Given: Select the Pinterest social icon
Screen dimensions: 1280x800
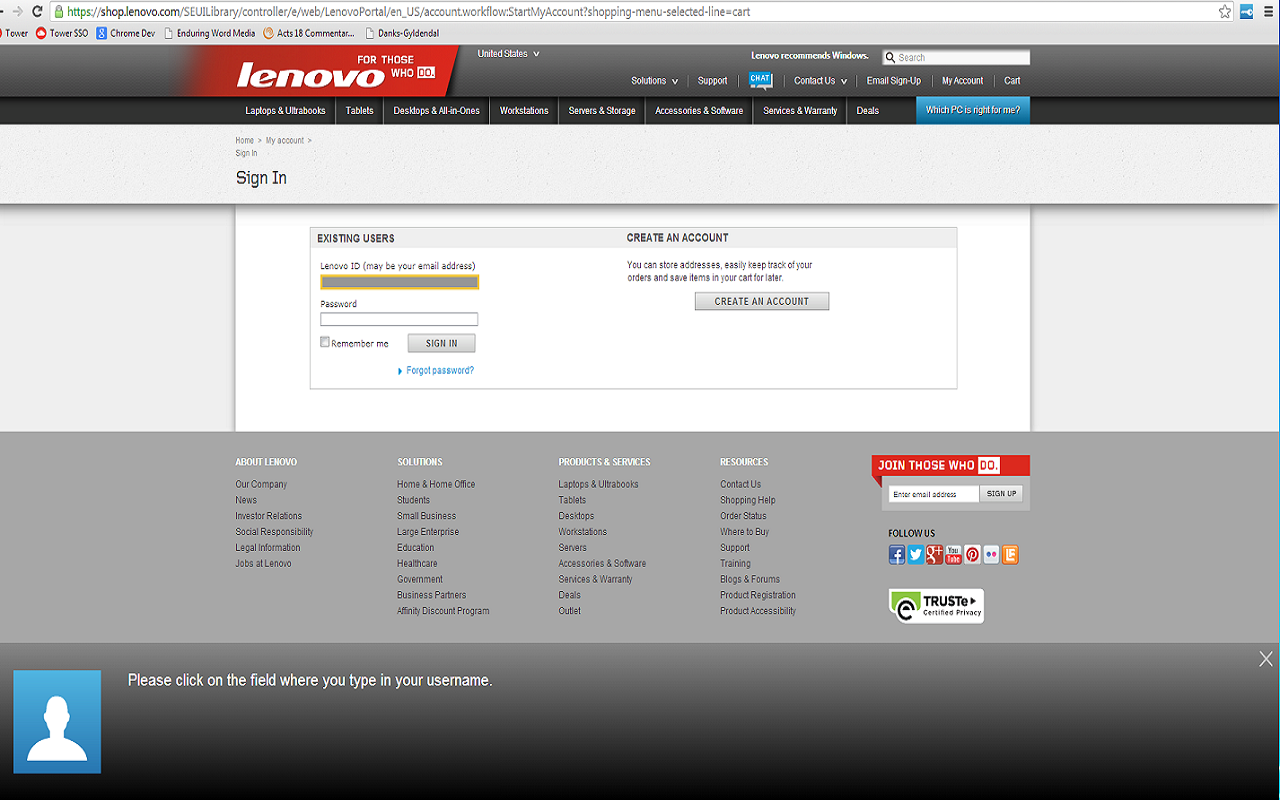Looking at the screenshot, I should pos(972,555).
